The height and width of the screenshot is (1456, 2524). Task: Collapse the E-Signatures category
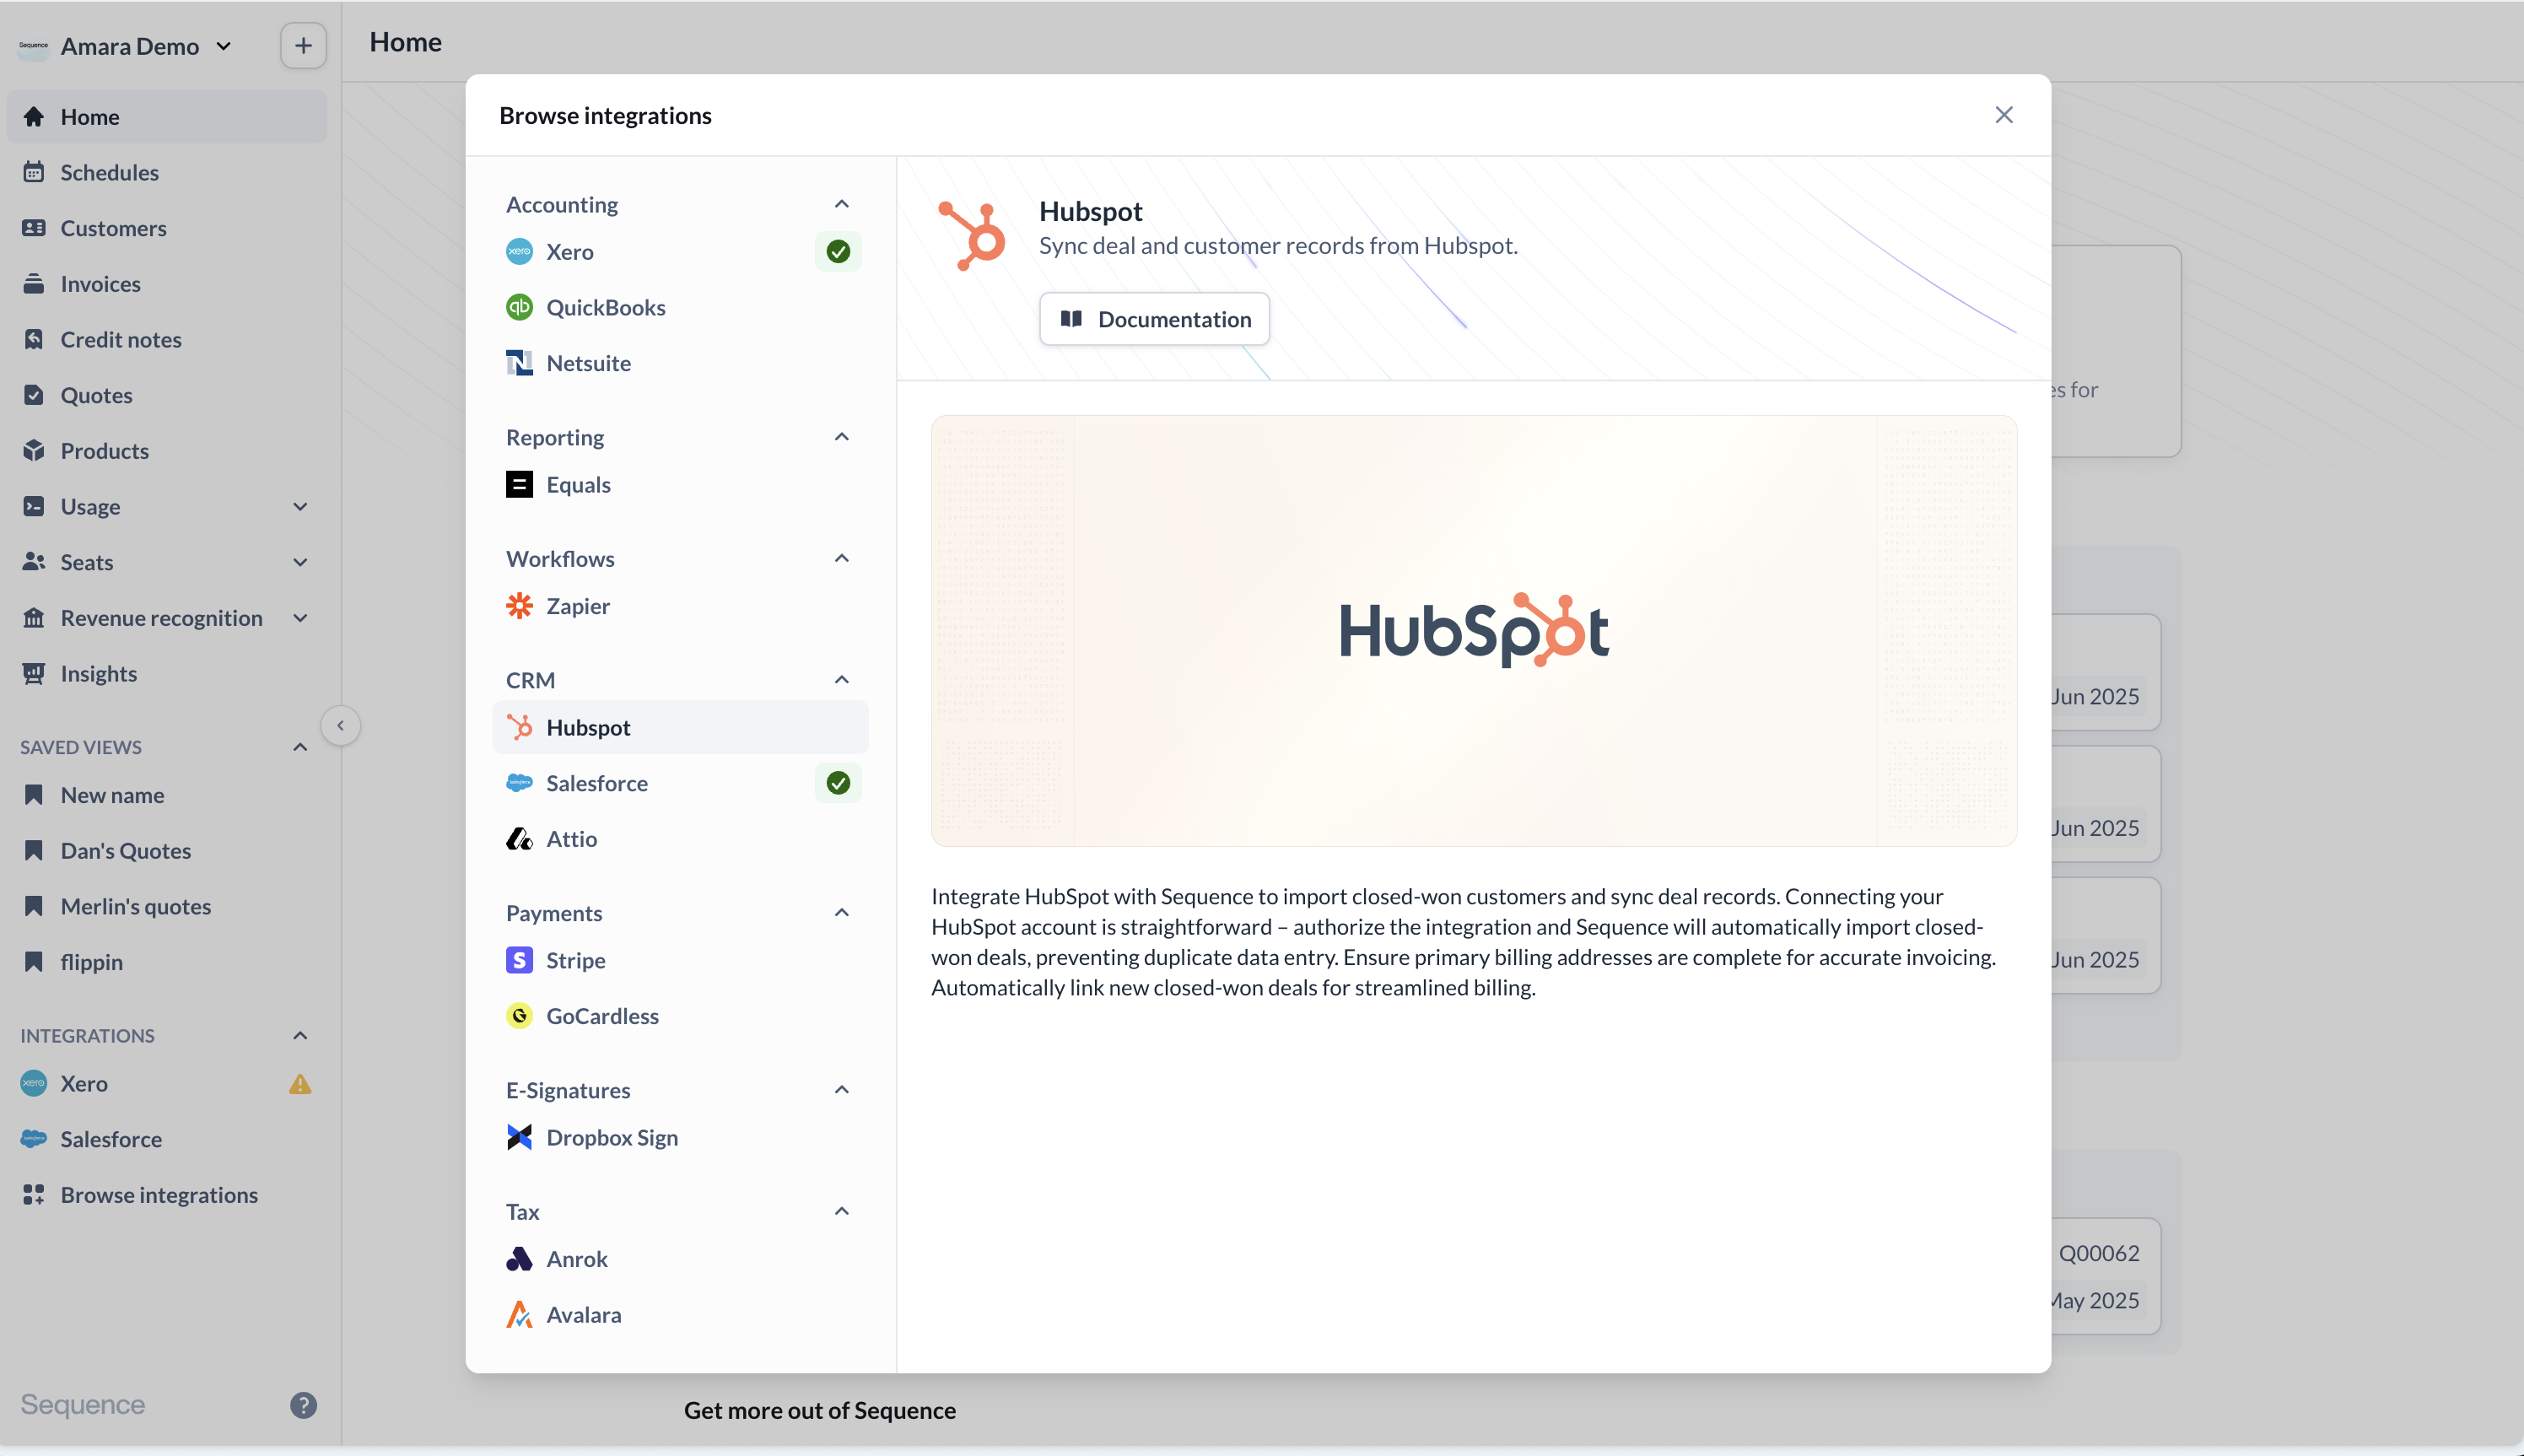click(x=842, y=1090)
